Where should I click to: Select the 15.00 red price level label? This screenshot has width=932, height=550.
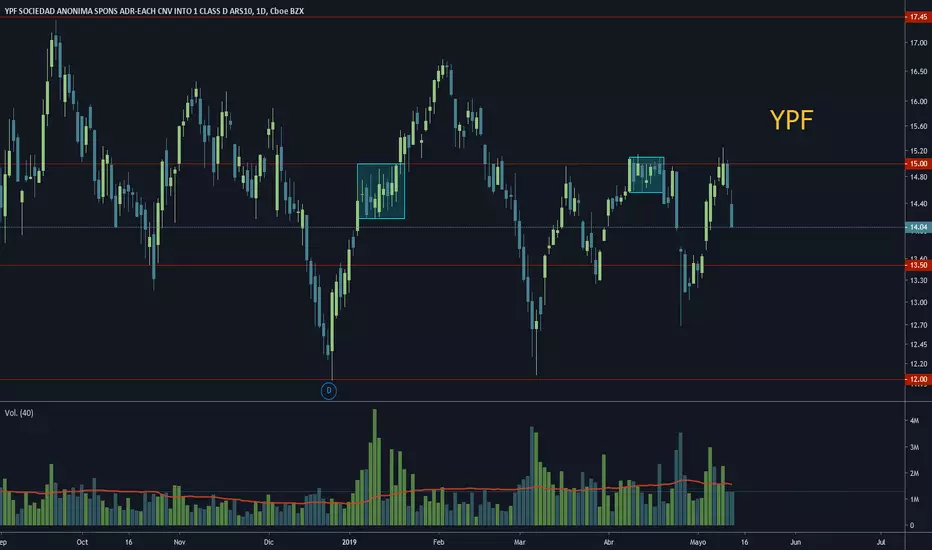[918, 164]
